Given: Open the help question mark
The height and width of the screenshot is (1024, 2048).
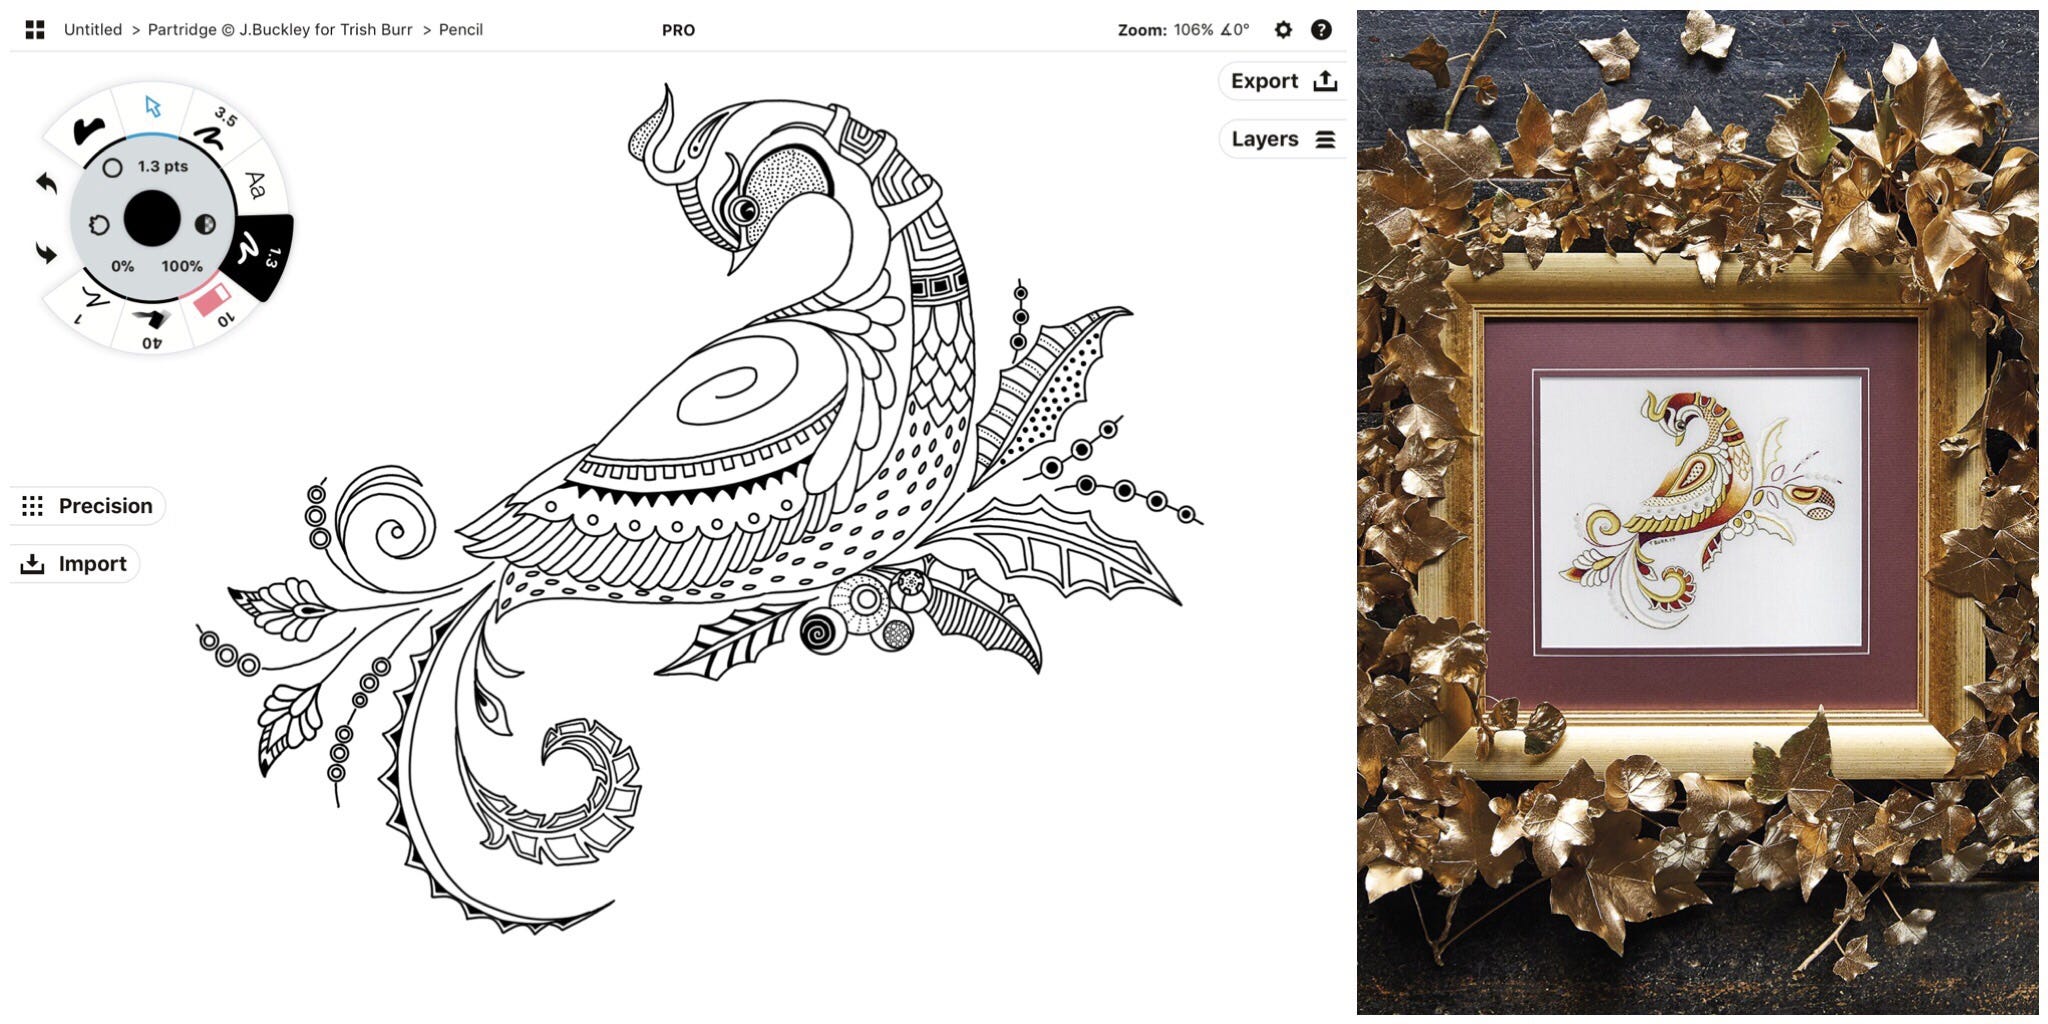Looking at the screenshot, I should (x=1321, y=30).
